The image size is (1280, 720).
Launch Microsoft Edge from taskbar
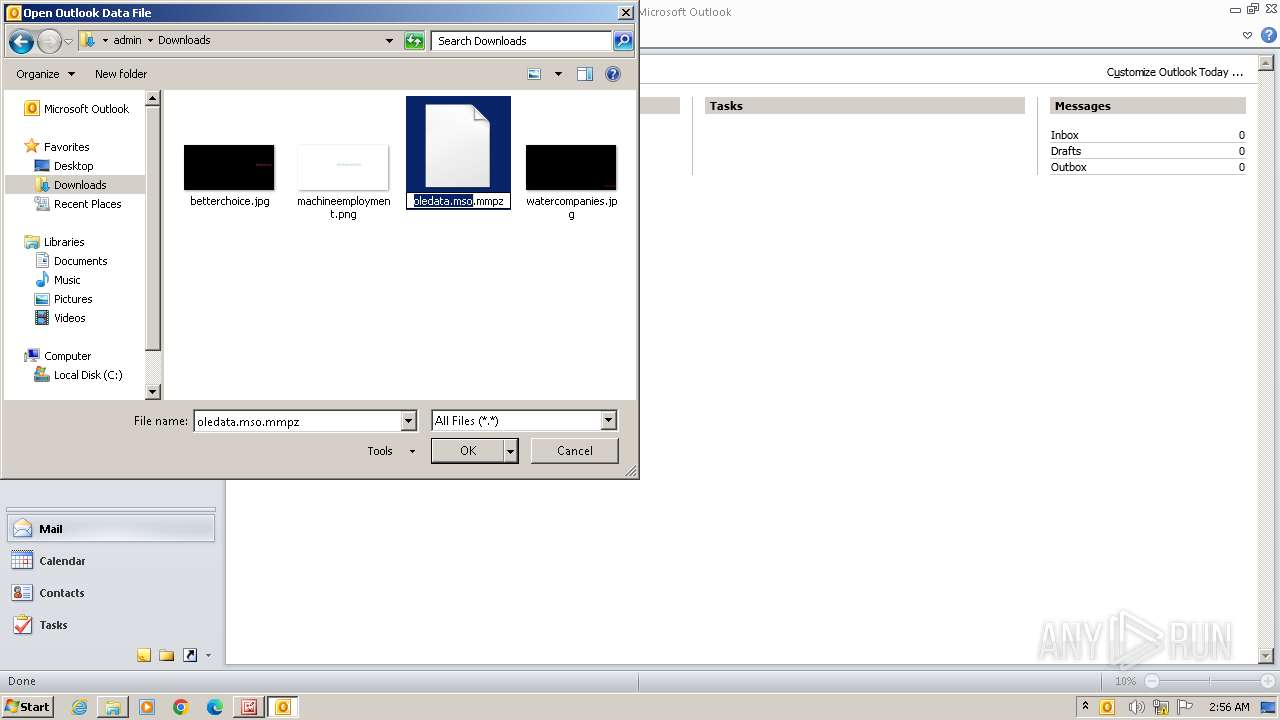point(215,707)
